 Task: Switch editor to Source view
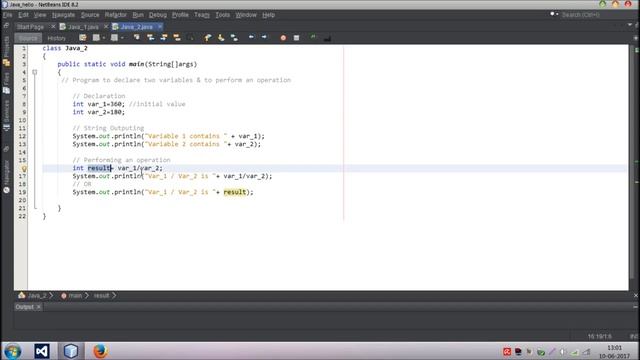(x=28, y=38)
